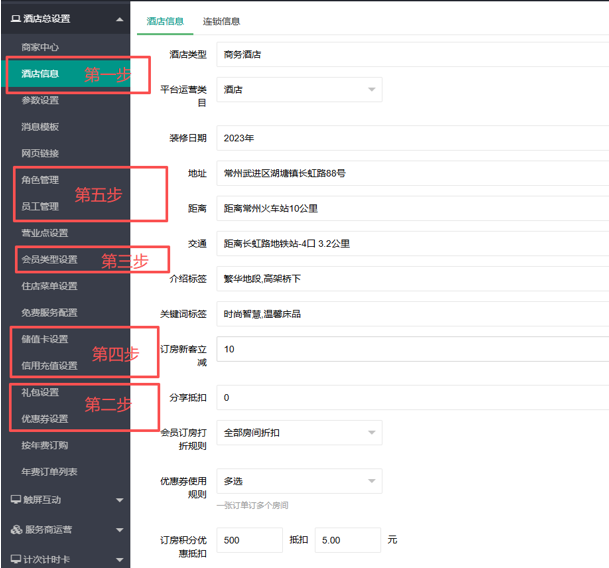The width and height of the screenshot is (609, 568).
Task: Click the icon beside 服务商运营
Action: [16, 529]
